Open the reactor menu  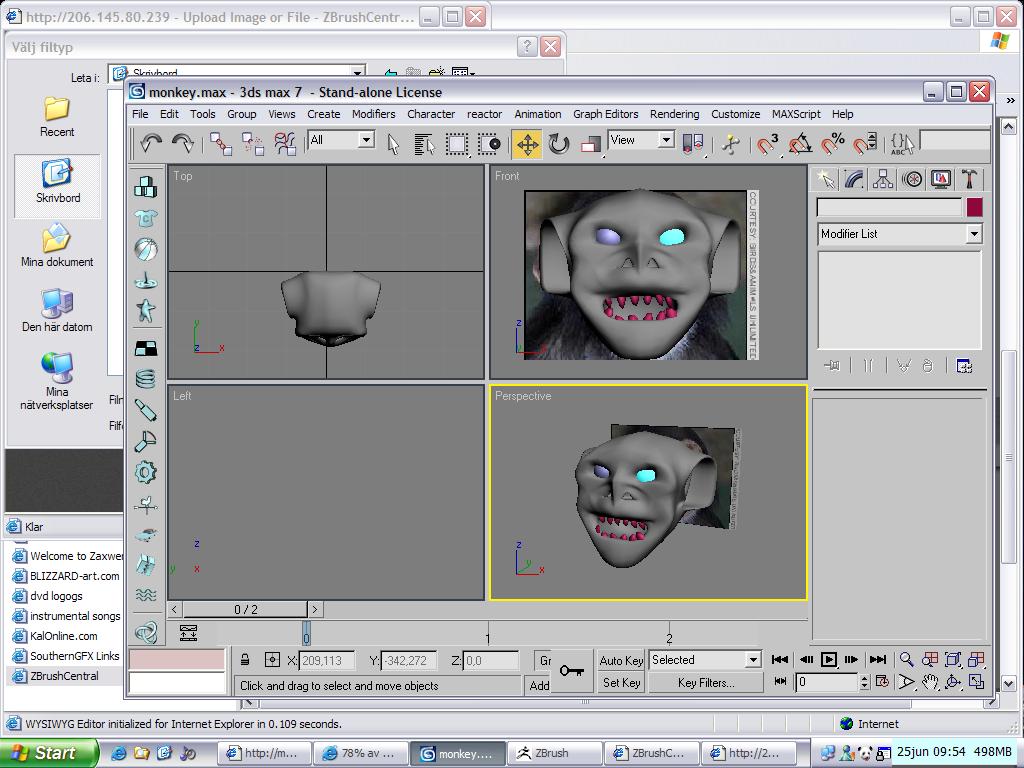[485, 114]
